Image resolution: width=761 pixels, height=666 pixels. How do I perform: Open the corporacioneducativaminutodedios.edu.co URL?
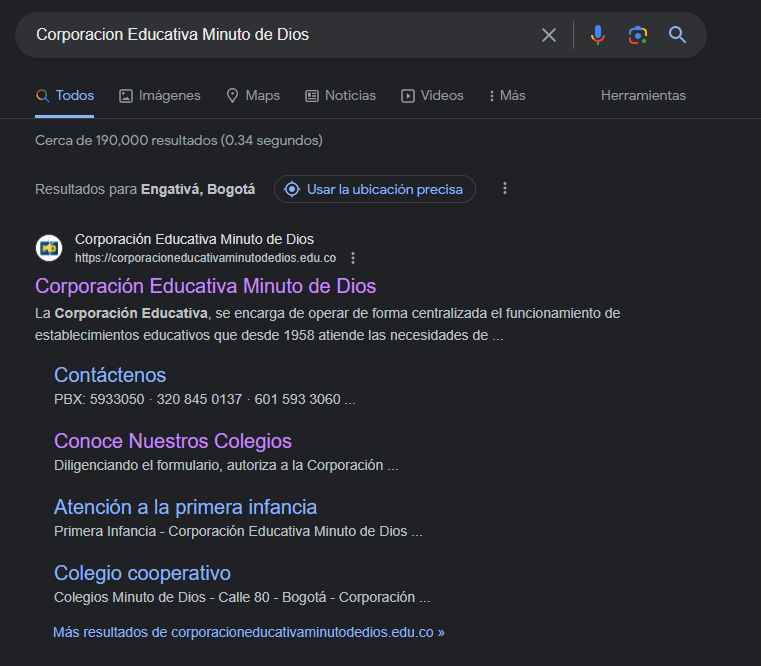coord(205,258)
